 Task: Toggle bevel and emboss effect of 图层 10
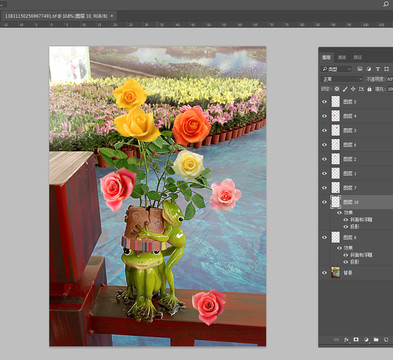346,220
